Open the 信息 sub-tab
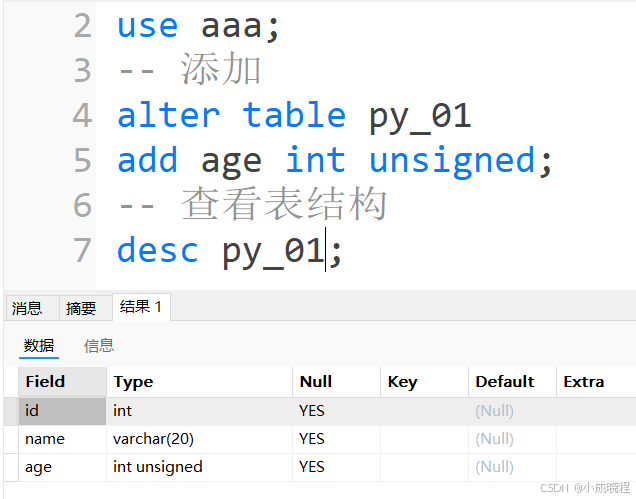This screenshot has width=636, height=499. (x=99, y=345)
